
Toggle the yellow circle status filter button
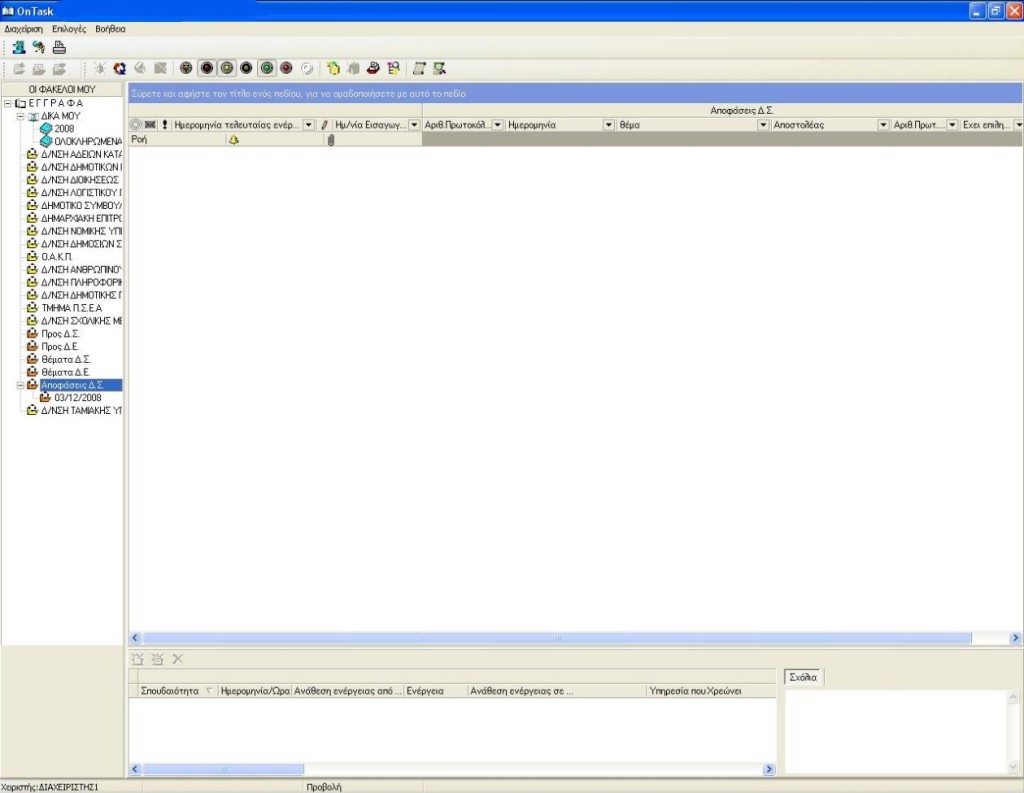coord(226,69)
